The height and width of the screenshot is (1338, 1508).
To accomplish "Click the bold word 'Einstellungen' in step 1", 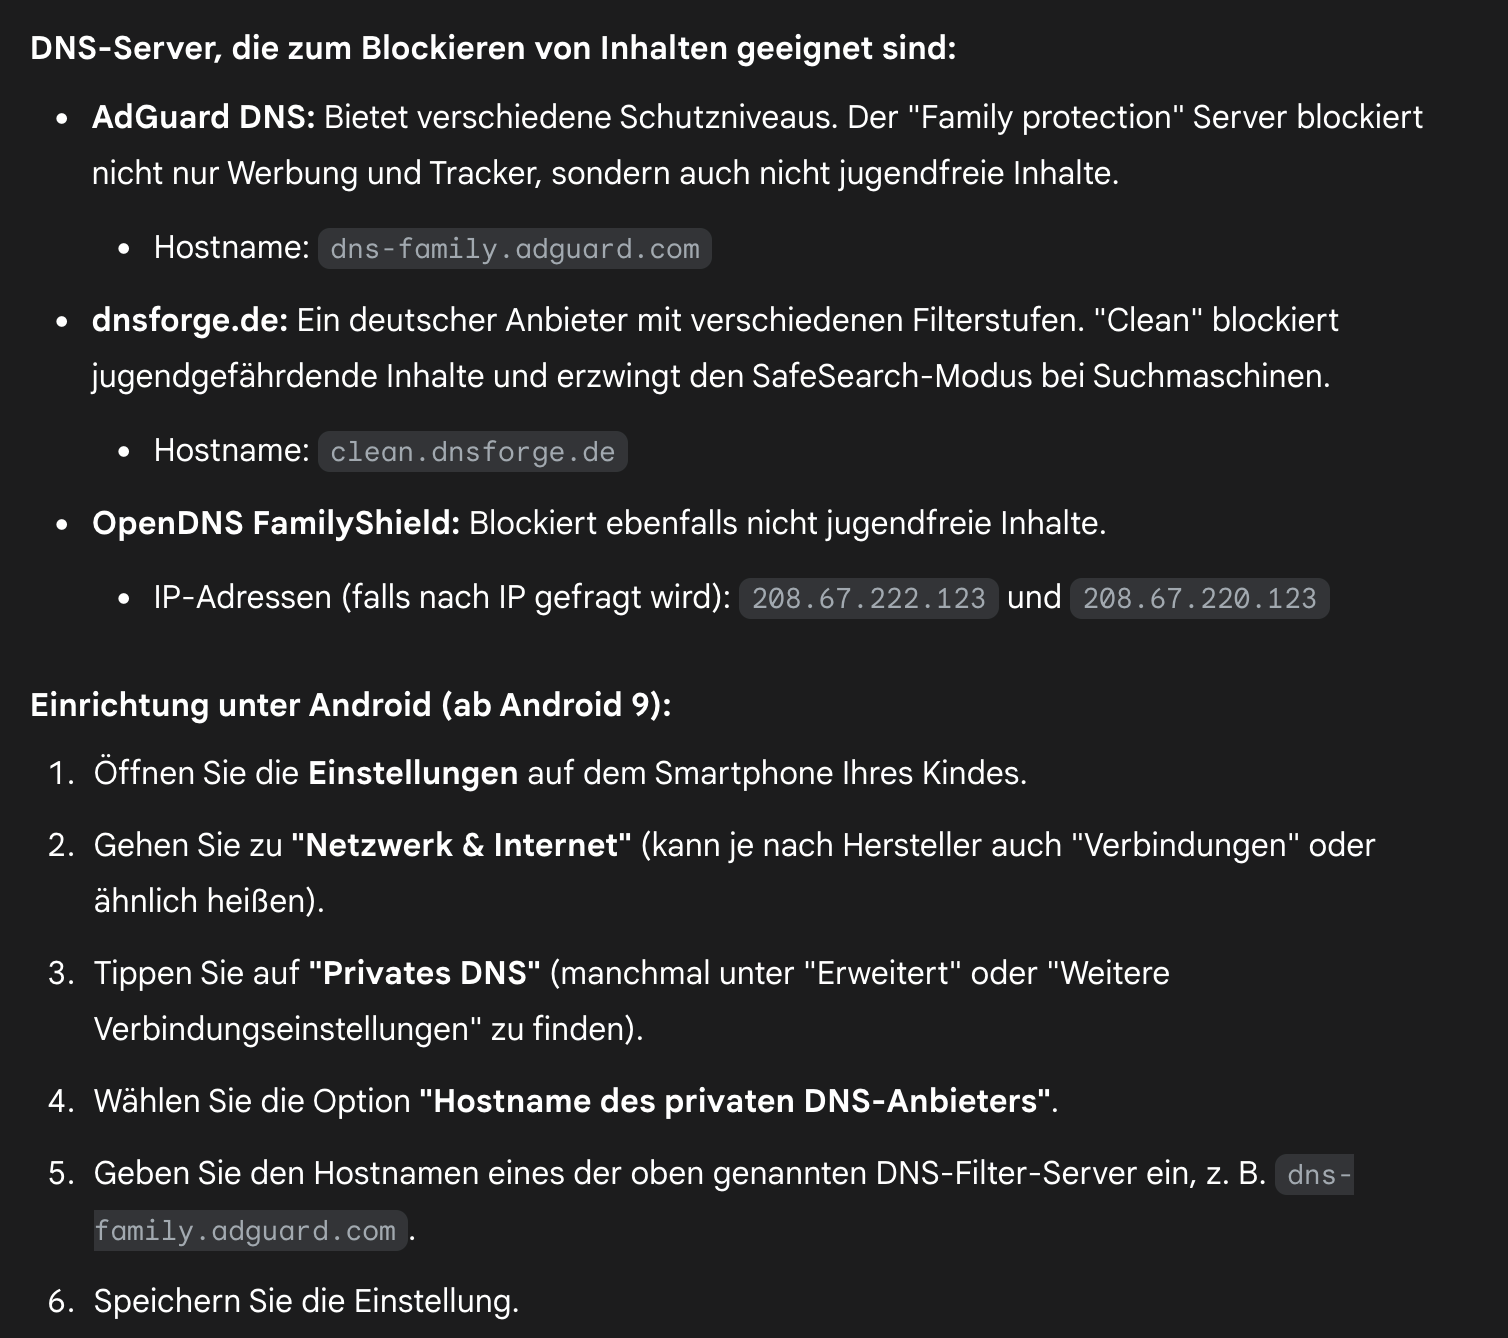I will click(x=413, y=773).
